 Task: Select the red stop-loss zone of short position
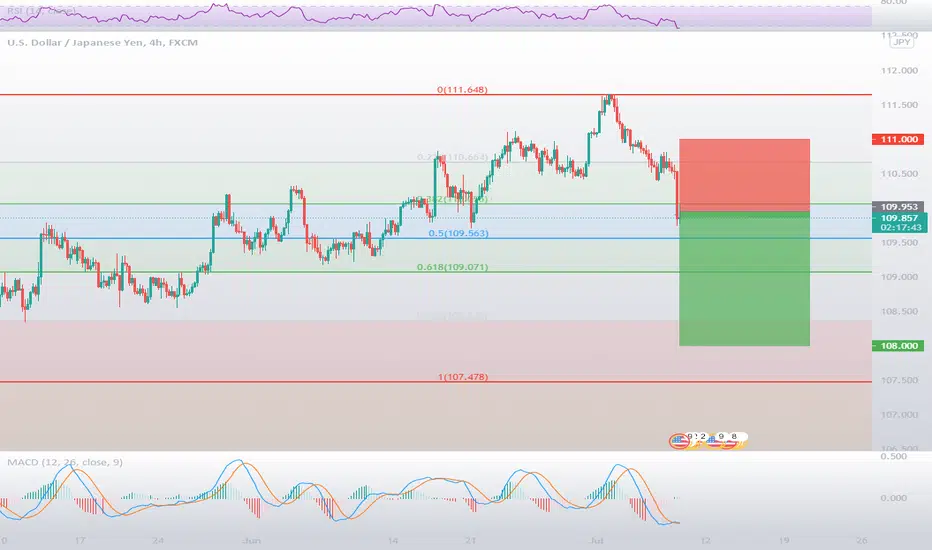(x=744, y=175)
